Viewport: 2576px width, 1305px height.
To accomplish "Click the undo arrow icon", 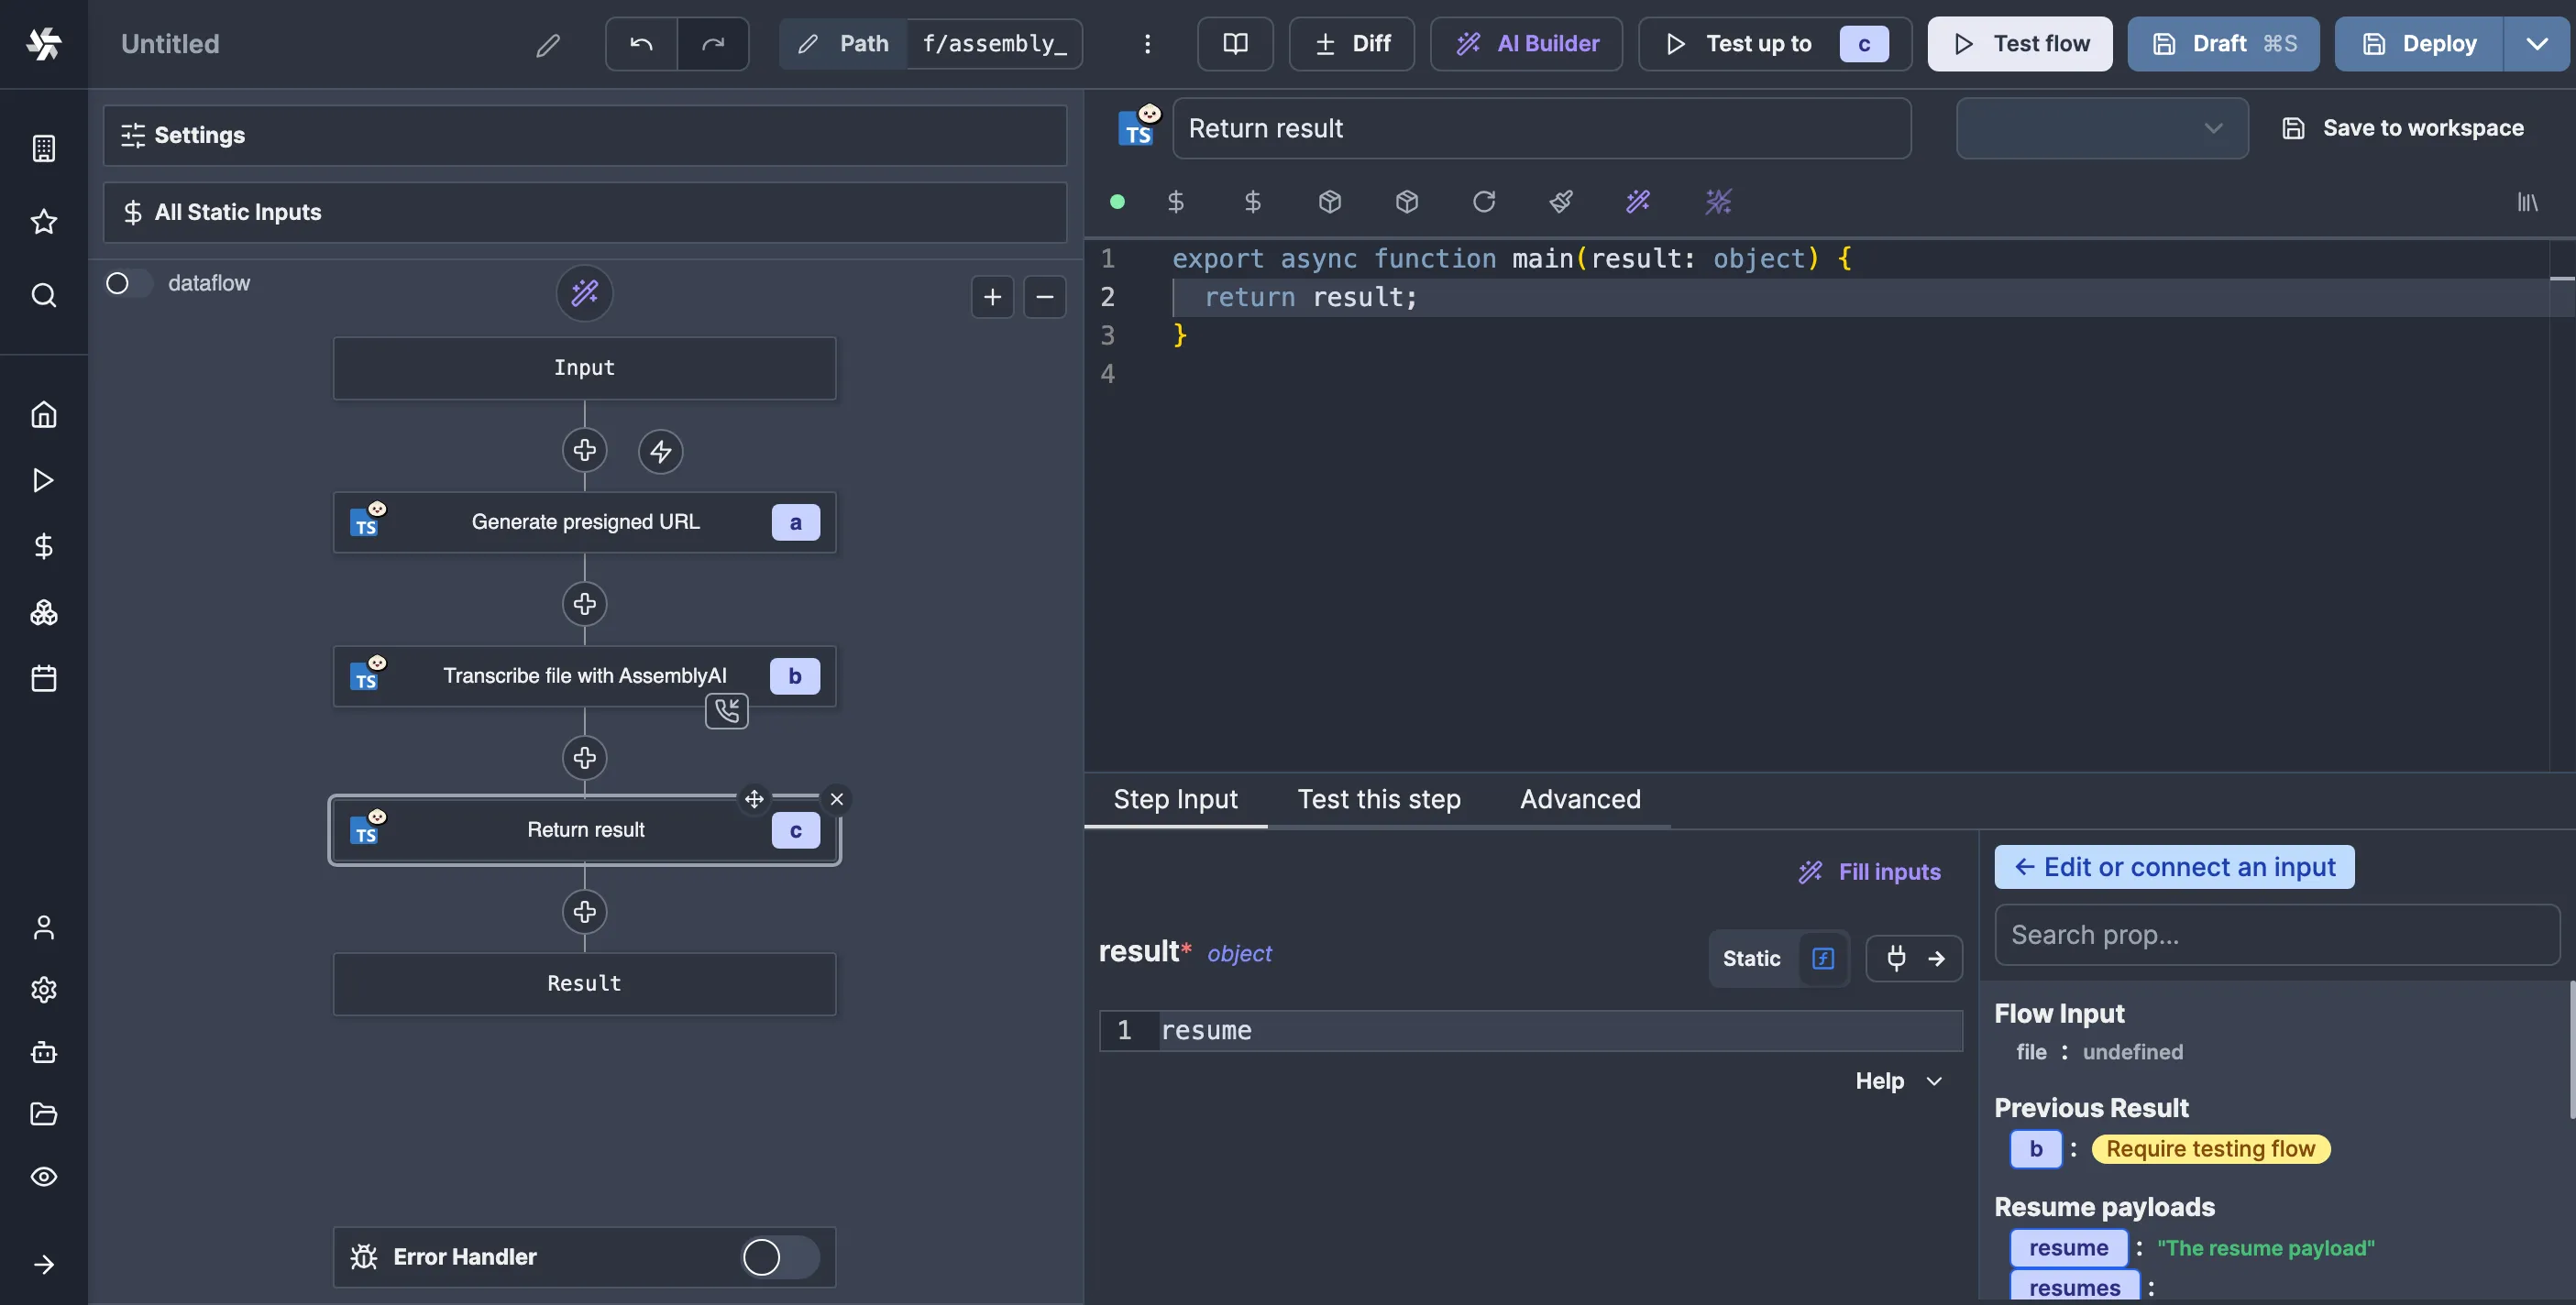I will click(641, 44).
